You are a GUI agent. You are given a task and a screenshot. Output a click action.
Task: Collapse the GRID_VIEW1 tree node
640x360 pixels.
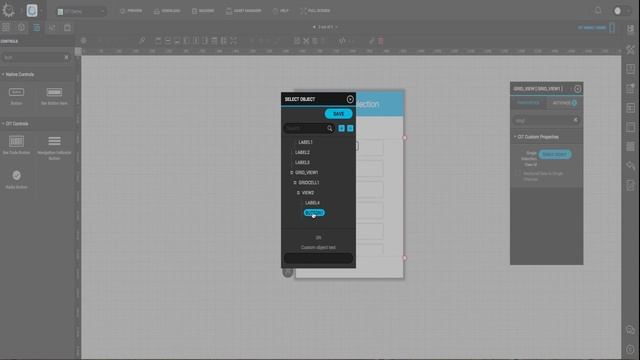291,173
